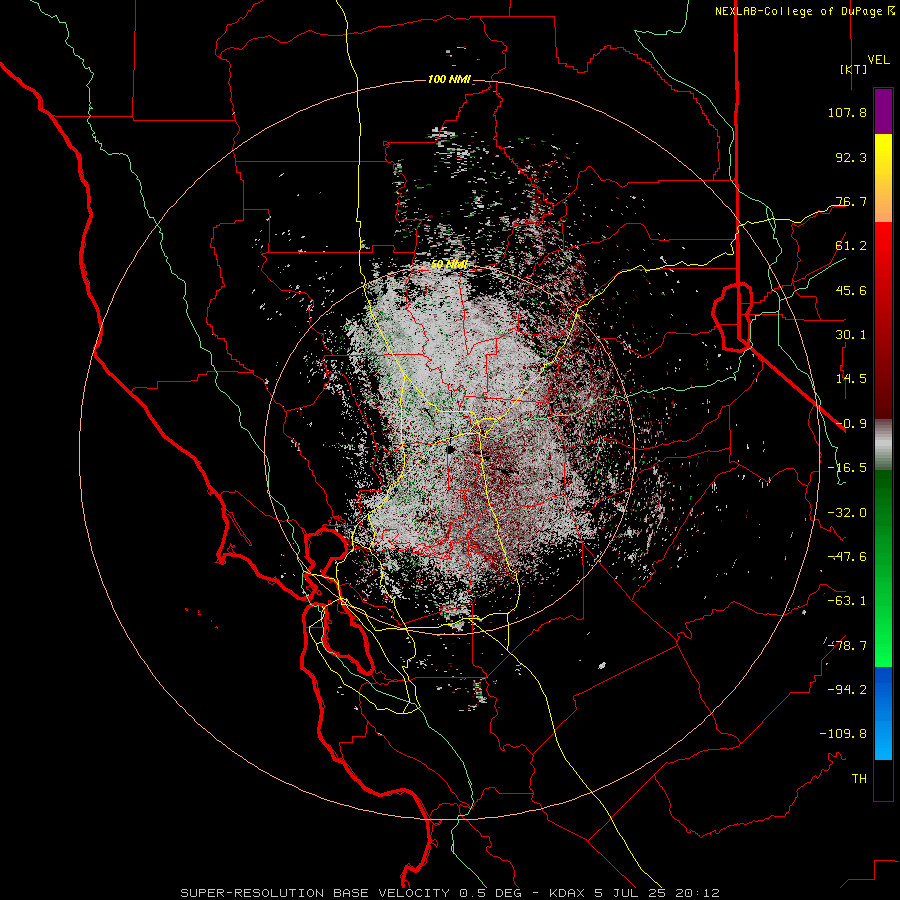Click the 45.6 velocity scale value

(851, 290)
